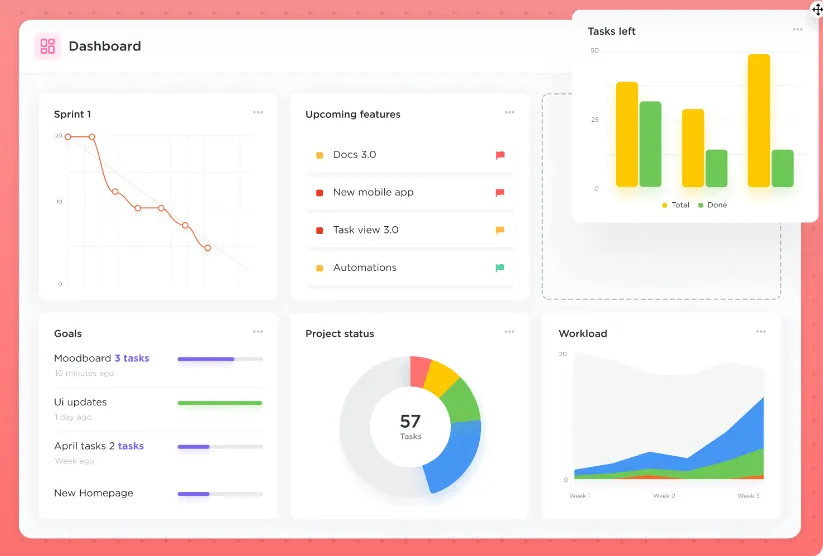This screenshot has height=556, width=823.
Task: Click the New Homepage progress bar
Action: (220, 494)
